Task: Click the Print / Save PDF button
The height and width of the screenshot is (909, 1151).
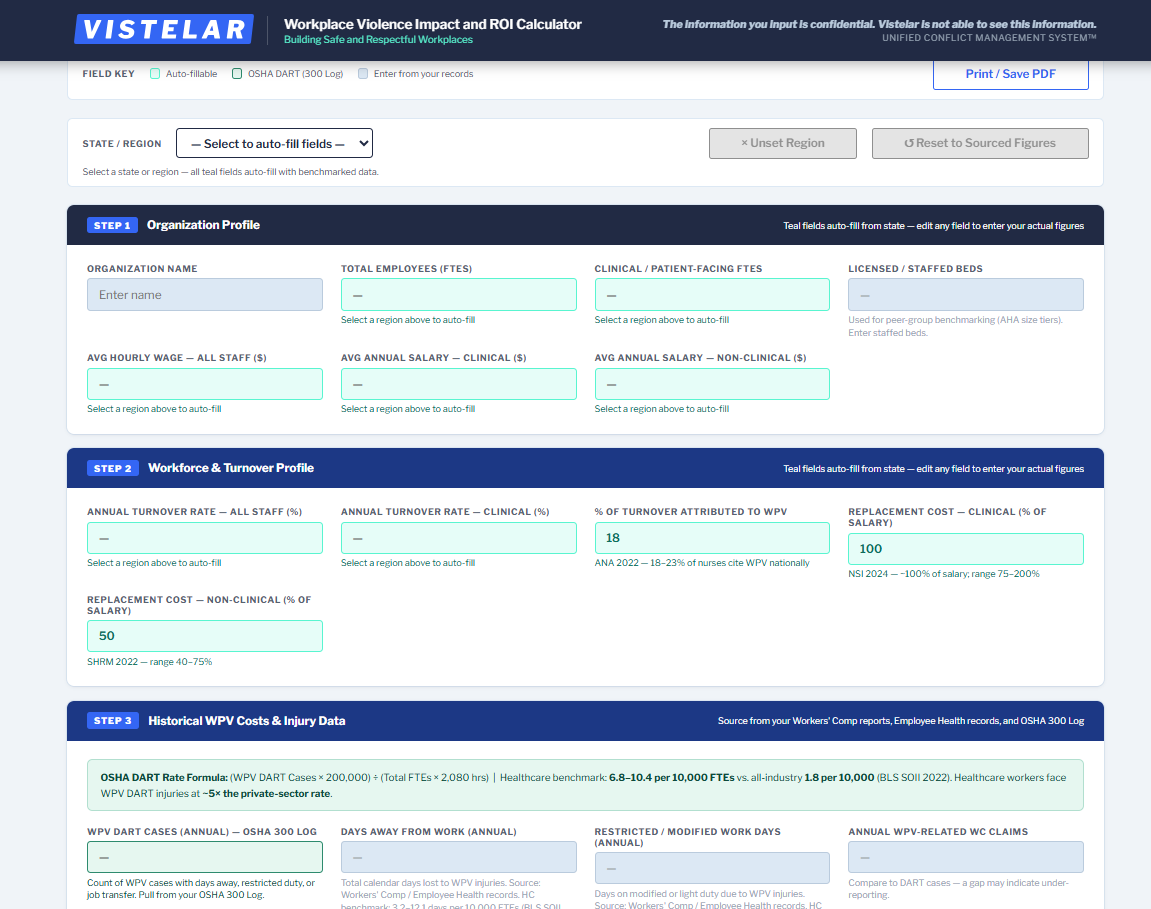Action: point(1010,74)
